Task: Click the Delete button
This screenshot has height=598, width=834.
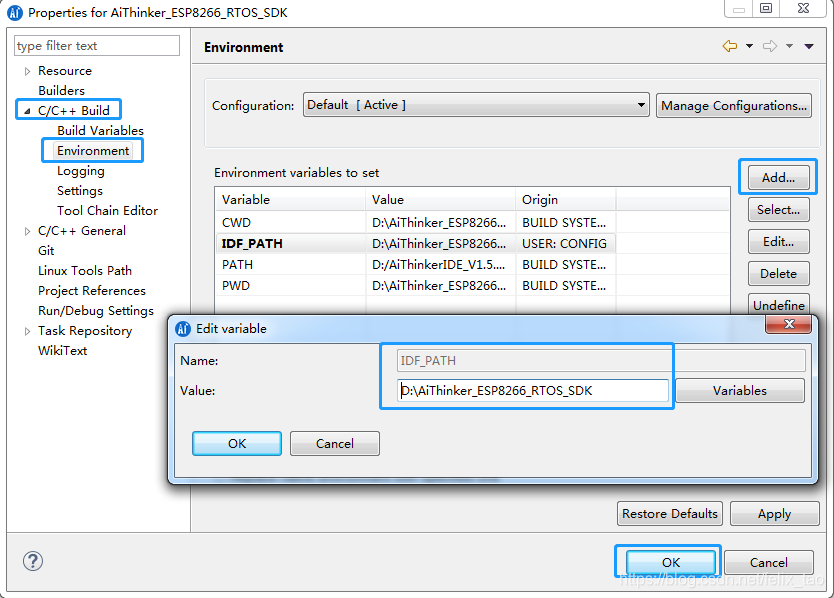Action: (x=778, y=273)
